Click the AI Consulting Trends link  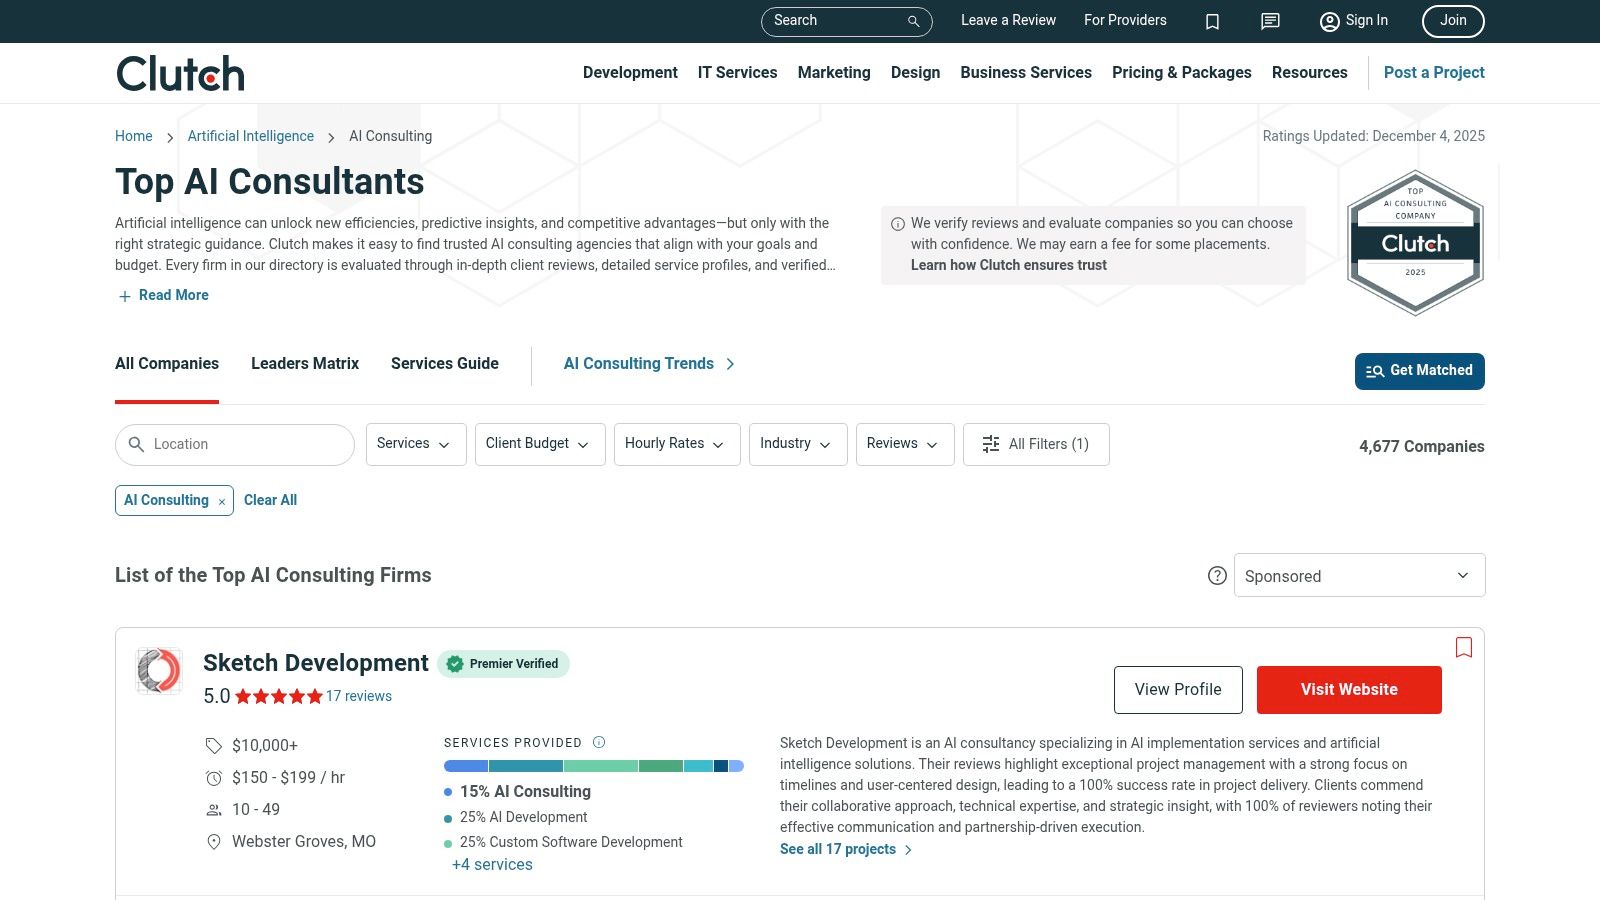click(x=639, y=364)
